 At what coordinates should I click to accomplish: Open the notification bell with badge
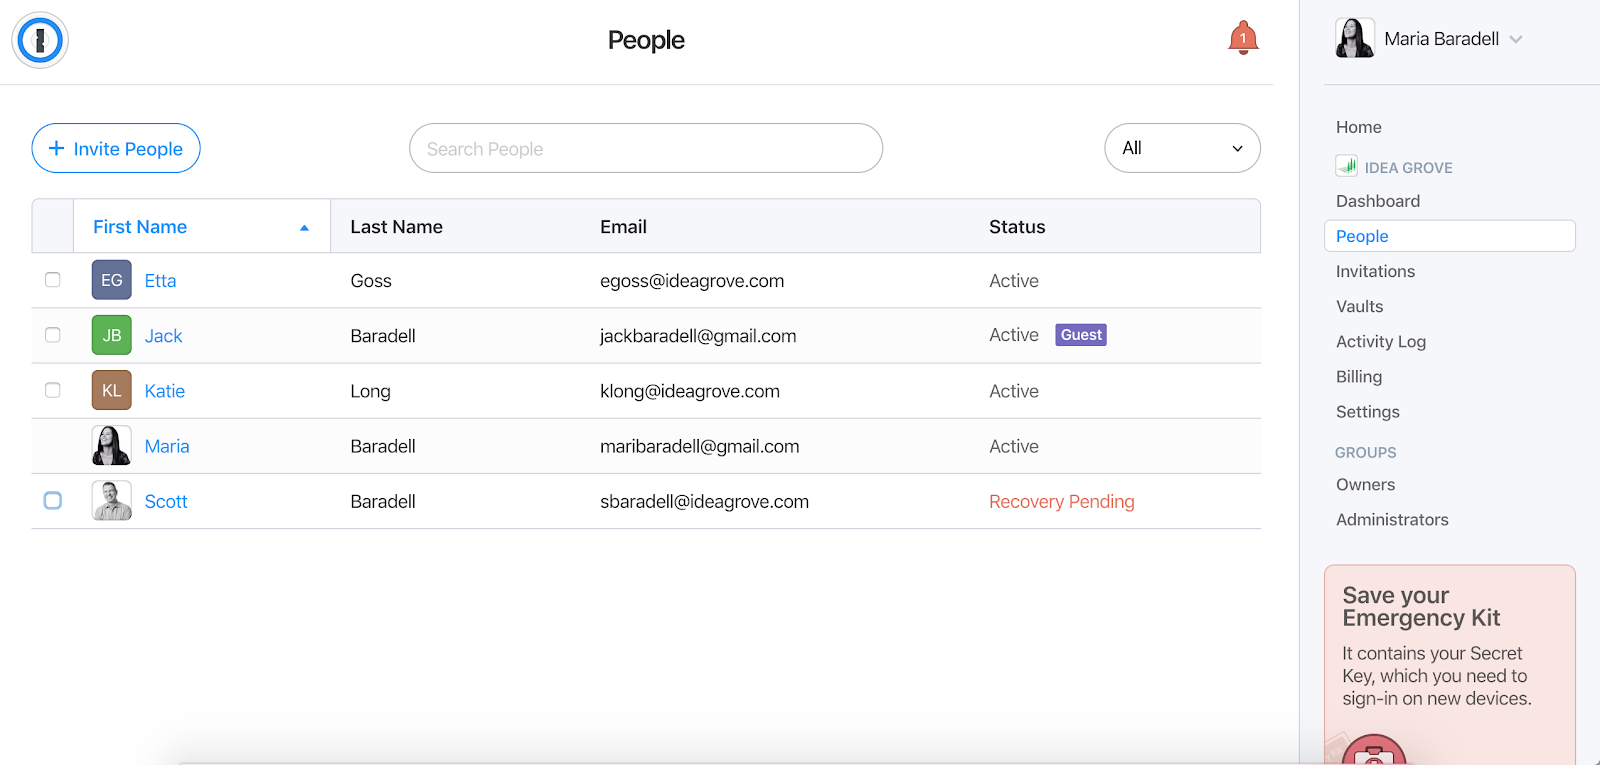[x=1243, y=38]
